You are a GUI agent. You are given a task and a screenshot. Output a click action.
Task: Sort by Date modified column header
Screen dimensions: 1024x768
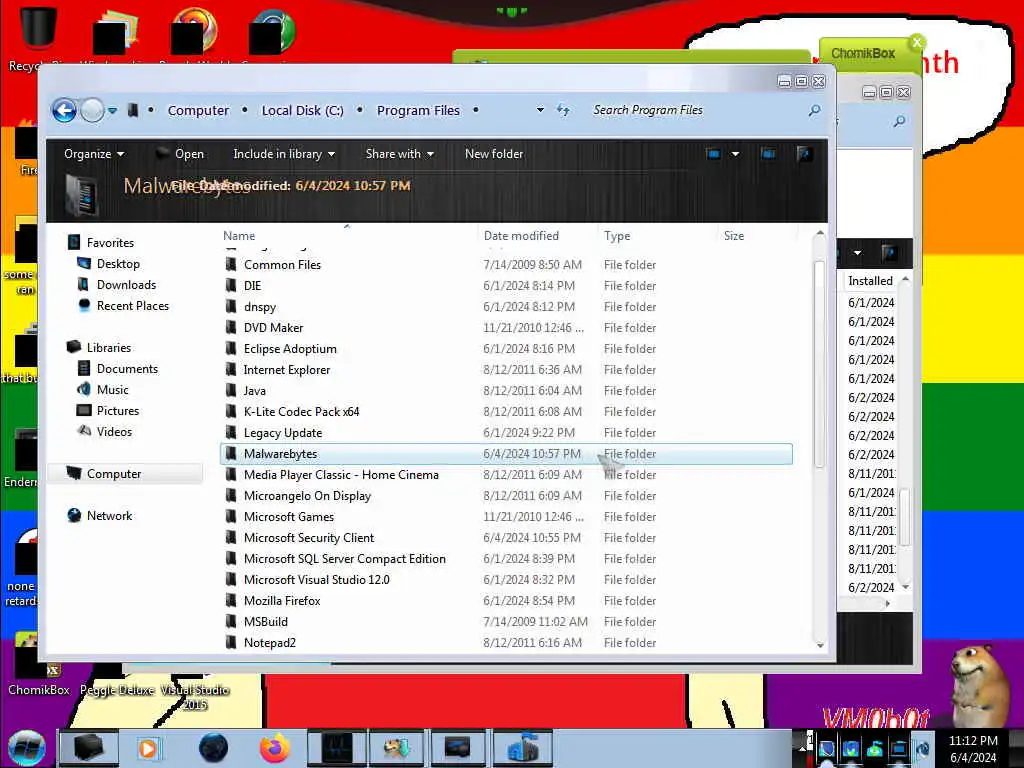click(521, 236)
